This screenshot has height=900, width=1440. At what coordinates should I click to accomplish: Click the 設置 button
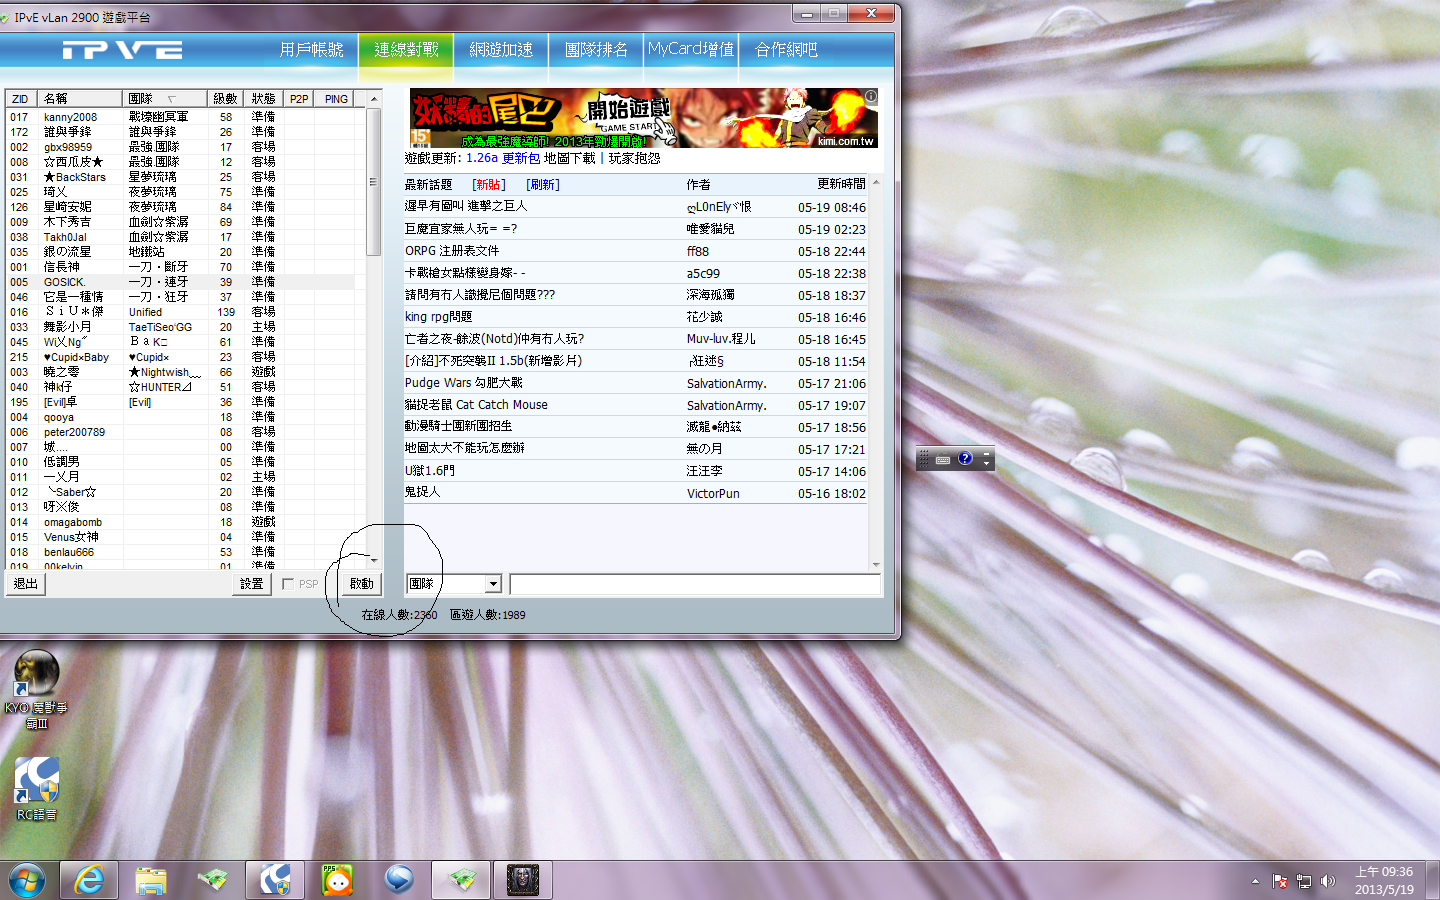[x=252, y=584]
